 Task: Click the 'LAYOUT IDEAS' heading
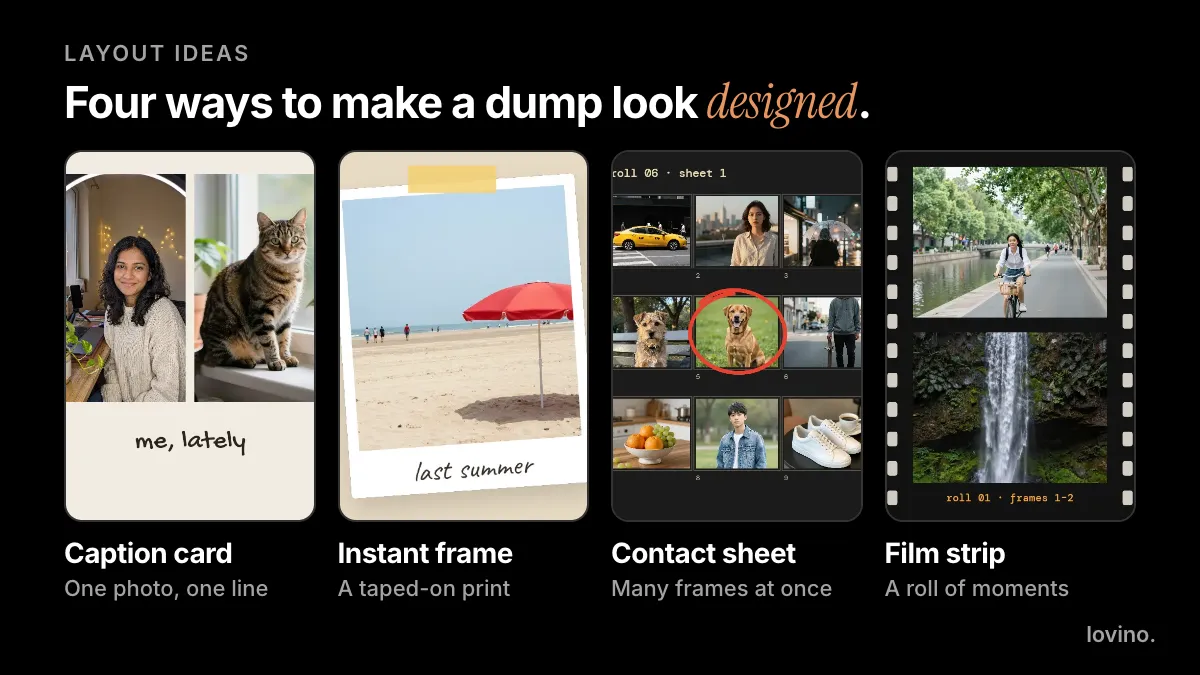157,53
